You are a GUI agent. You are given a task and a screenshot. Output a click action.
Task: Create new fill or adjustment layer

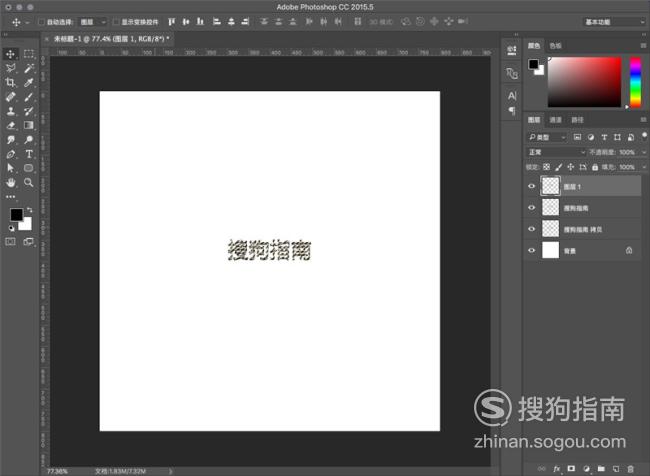point(587,469)
